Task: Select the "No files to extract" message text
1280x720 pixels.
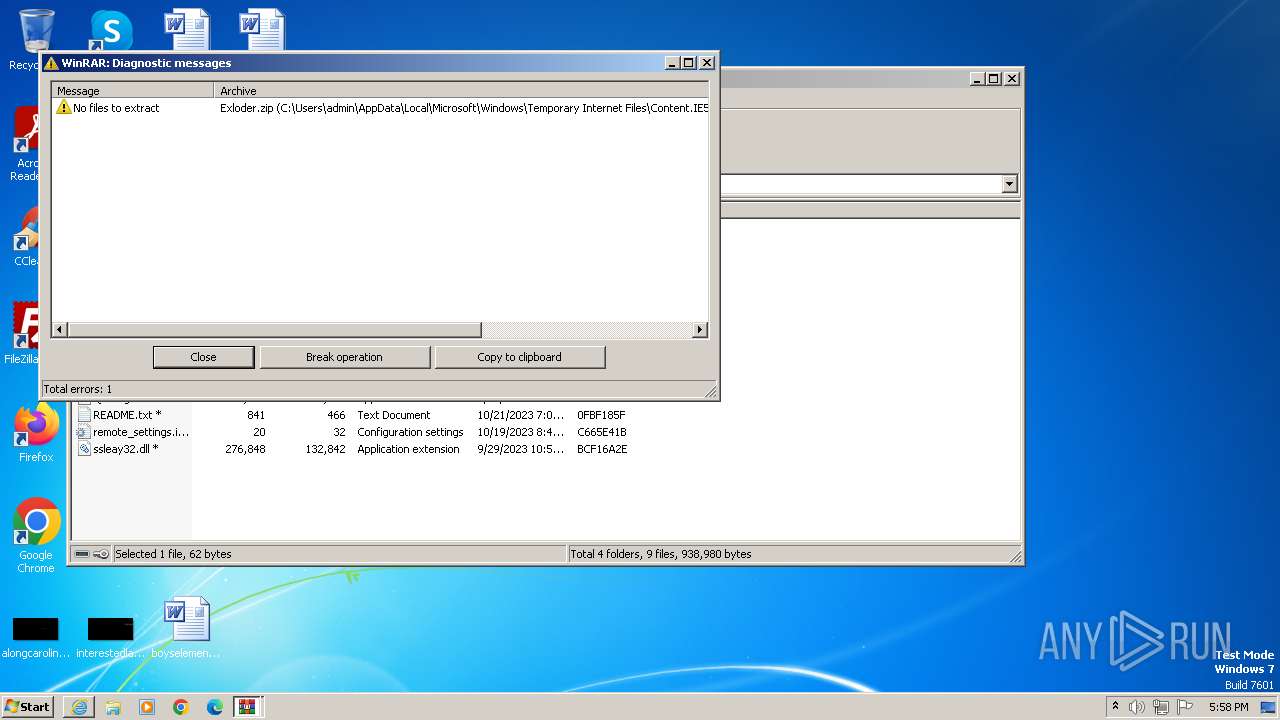Action: click(x=116, y=108)
